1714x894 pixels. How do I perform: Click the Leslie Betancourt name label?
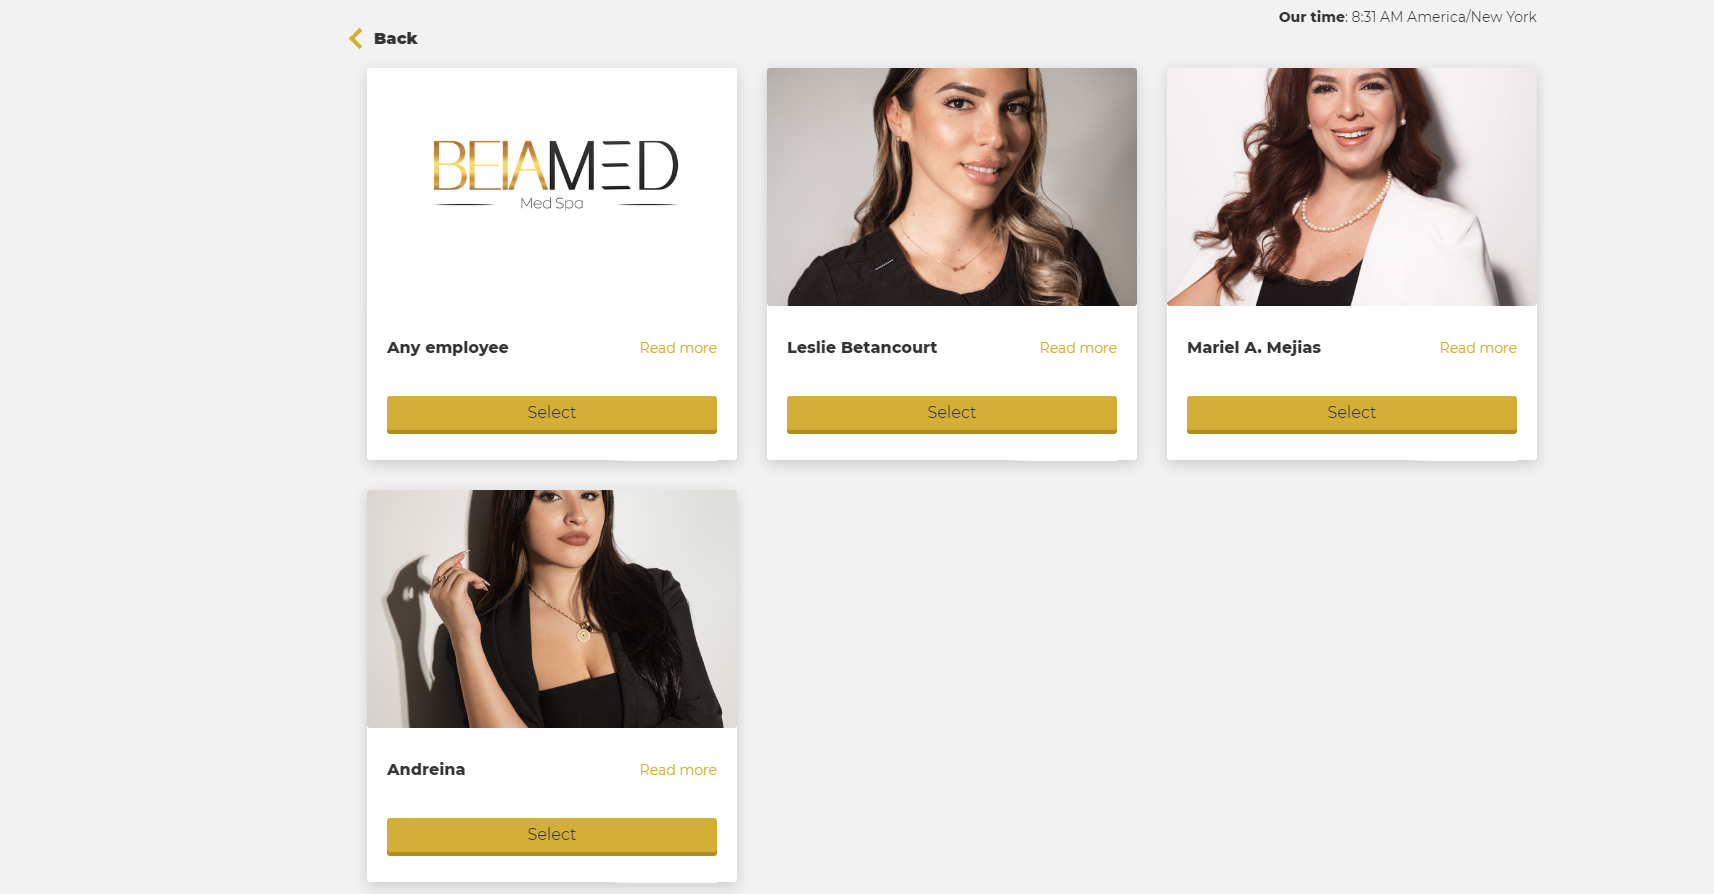click(862, 348)
